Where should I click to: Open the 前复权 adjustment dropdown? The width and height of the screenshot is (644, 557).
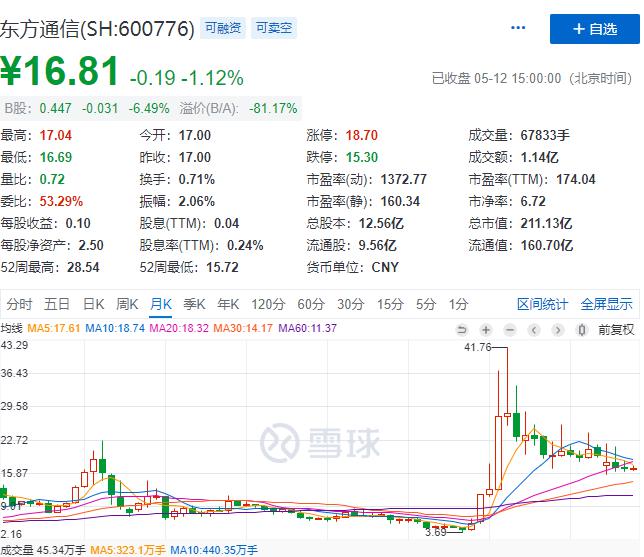[615, 328]
